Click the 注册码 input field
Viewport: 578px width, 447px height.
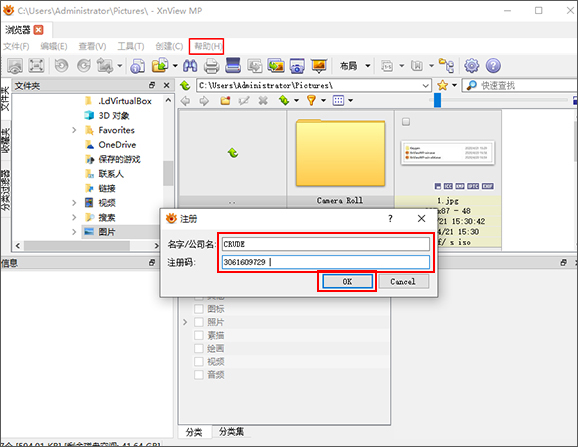coord(326,262)
